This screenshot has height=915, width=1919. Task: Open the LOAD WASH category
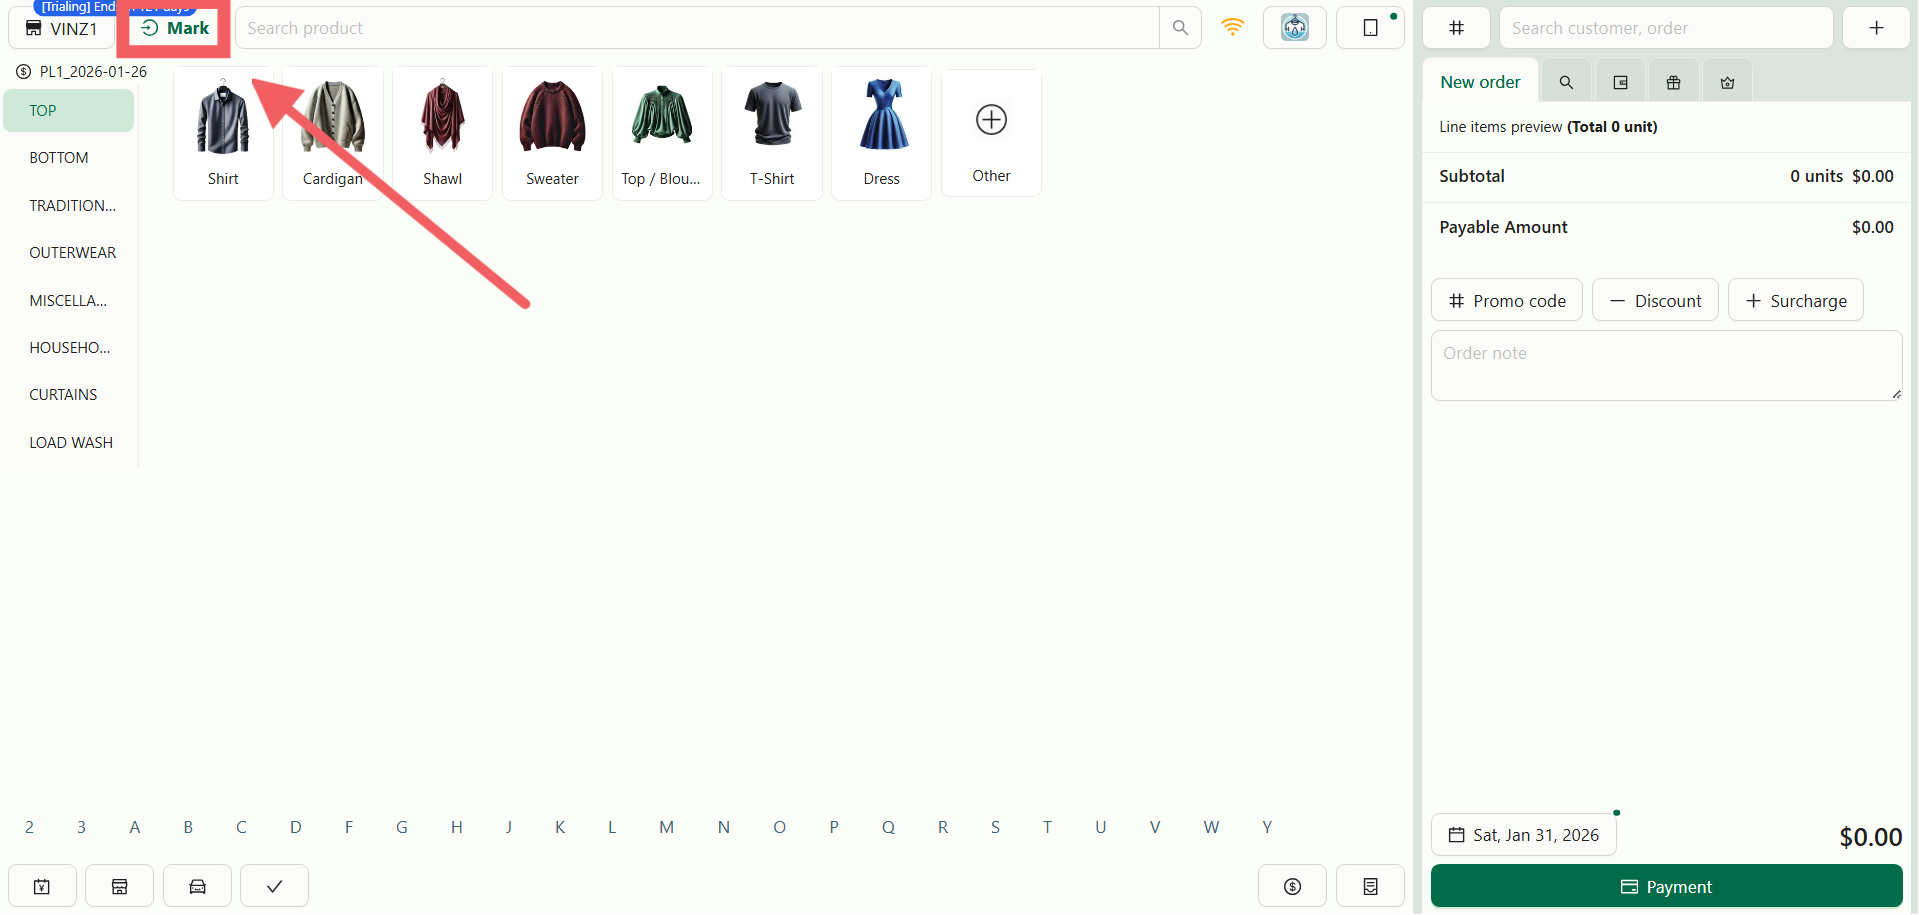click(x=69, y=443)
